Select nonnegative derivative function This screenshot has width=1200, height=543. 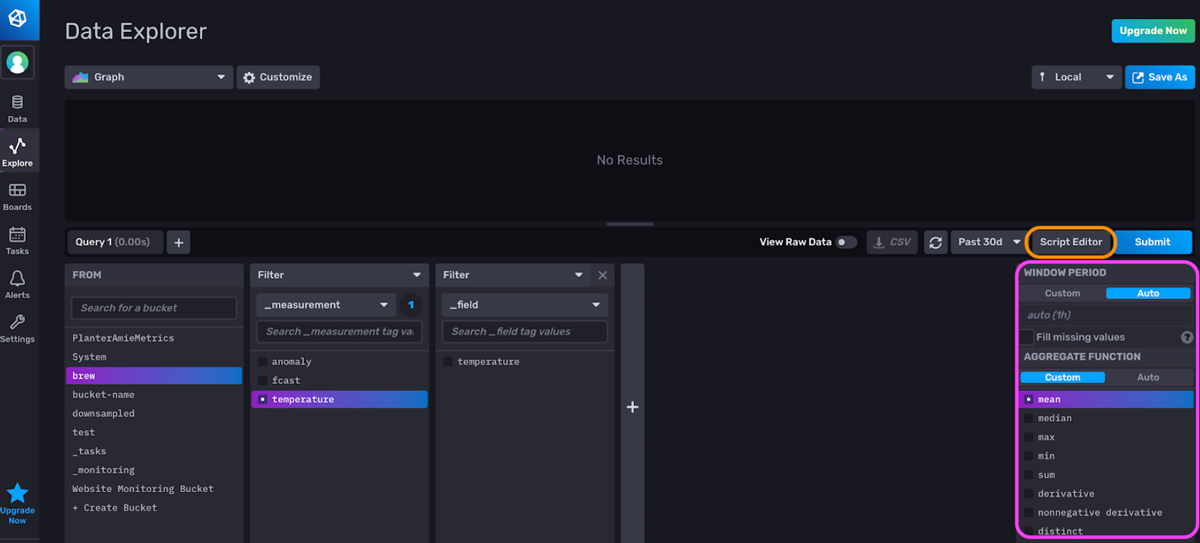click(x=1106, y=513)
